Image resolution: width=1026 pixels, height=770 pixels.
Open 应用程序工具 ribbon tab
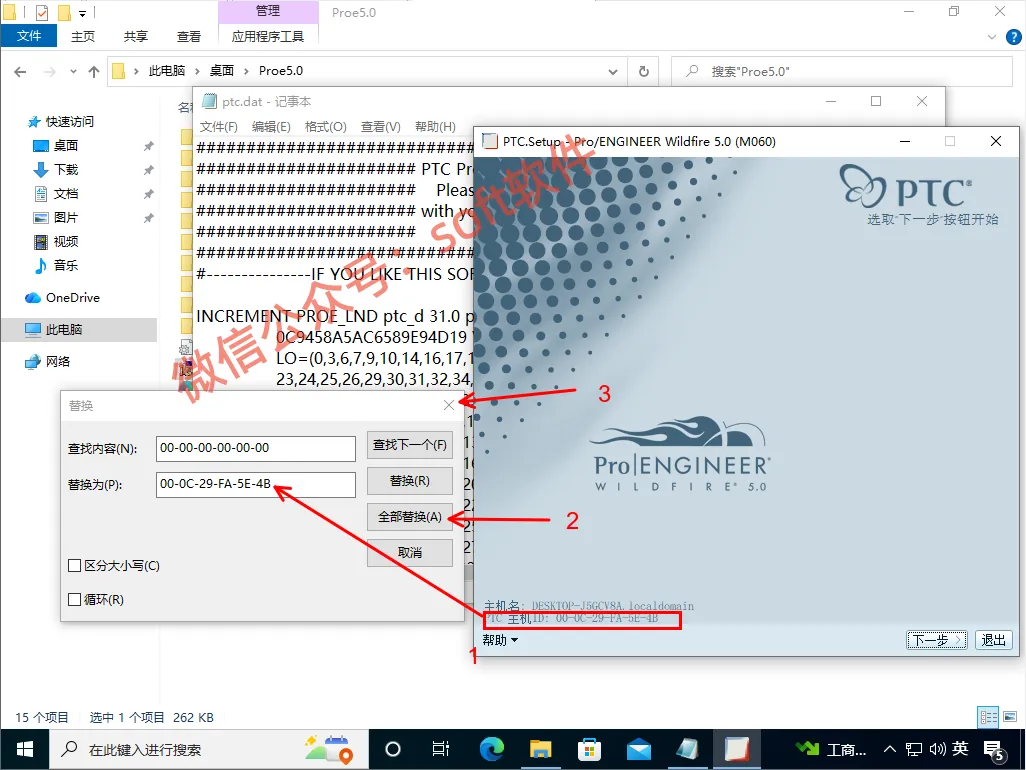(268, 37)
